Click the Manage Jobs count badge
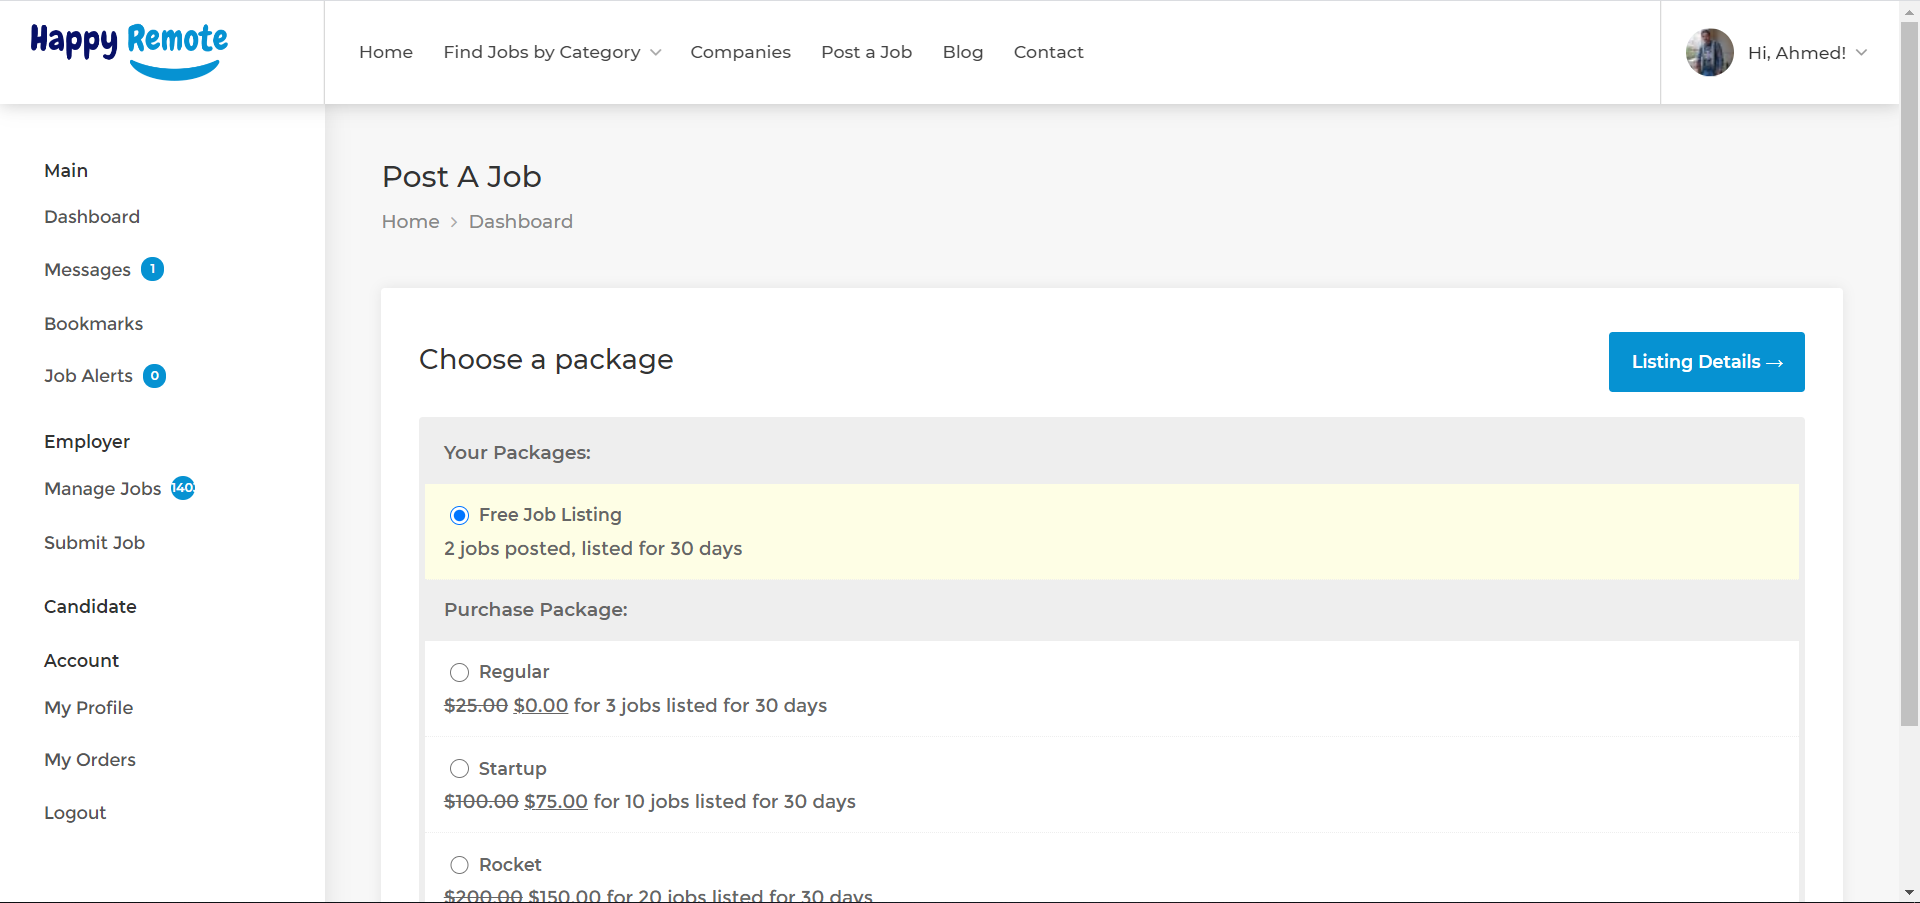Image resolution: width=1920 pixels, height=903 pixels. coord(183,488)
